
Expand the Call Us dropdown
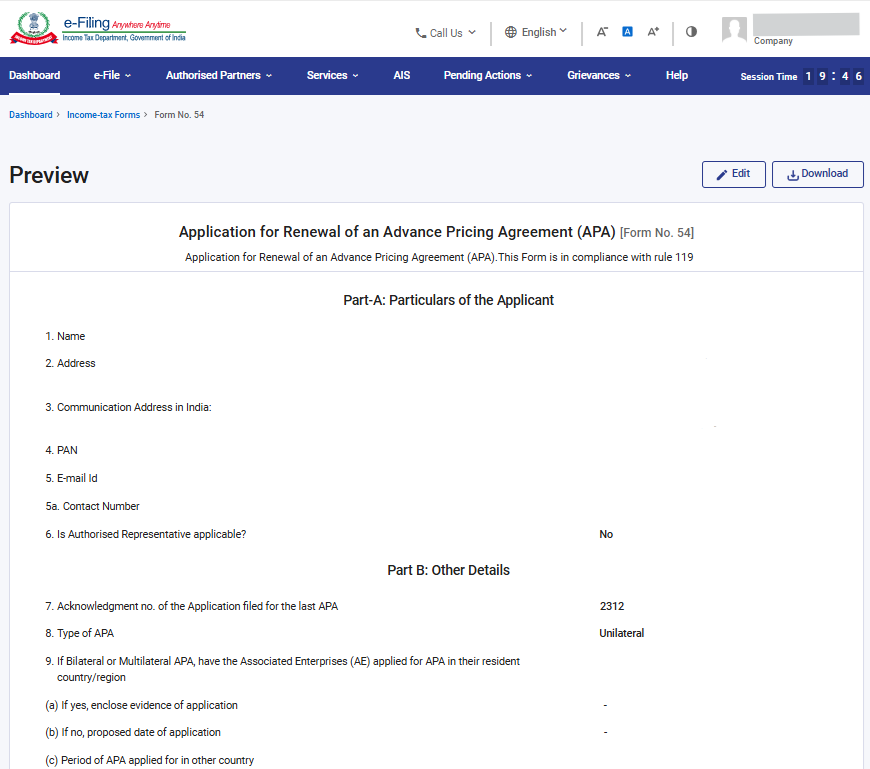445,33
